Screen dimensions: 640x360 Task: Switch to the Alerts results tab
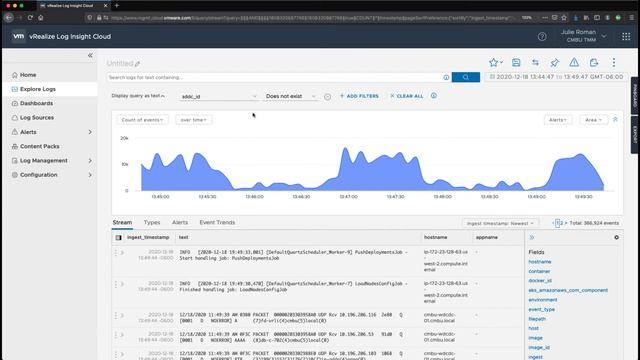pyautogui.click(x=180, y=222)
